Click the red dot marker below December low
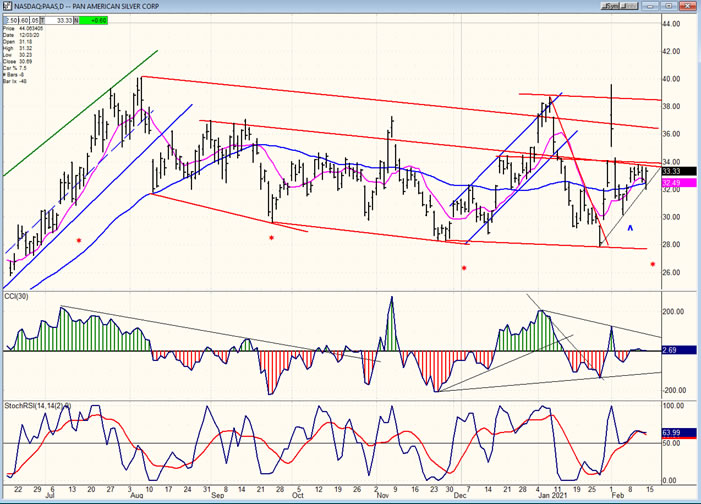The image size is (701, 504). point(464,268)
